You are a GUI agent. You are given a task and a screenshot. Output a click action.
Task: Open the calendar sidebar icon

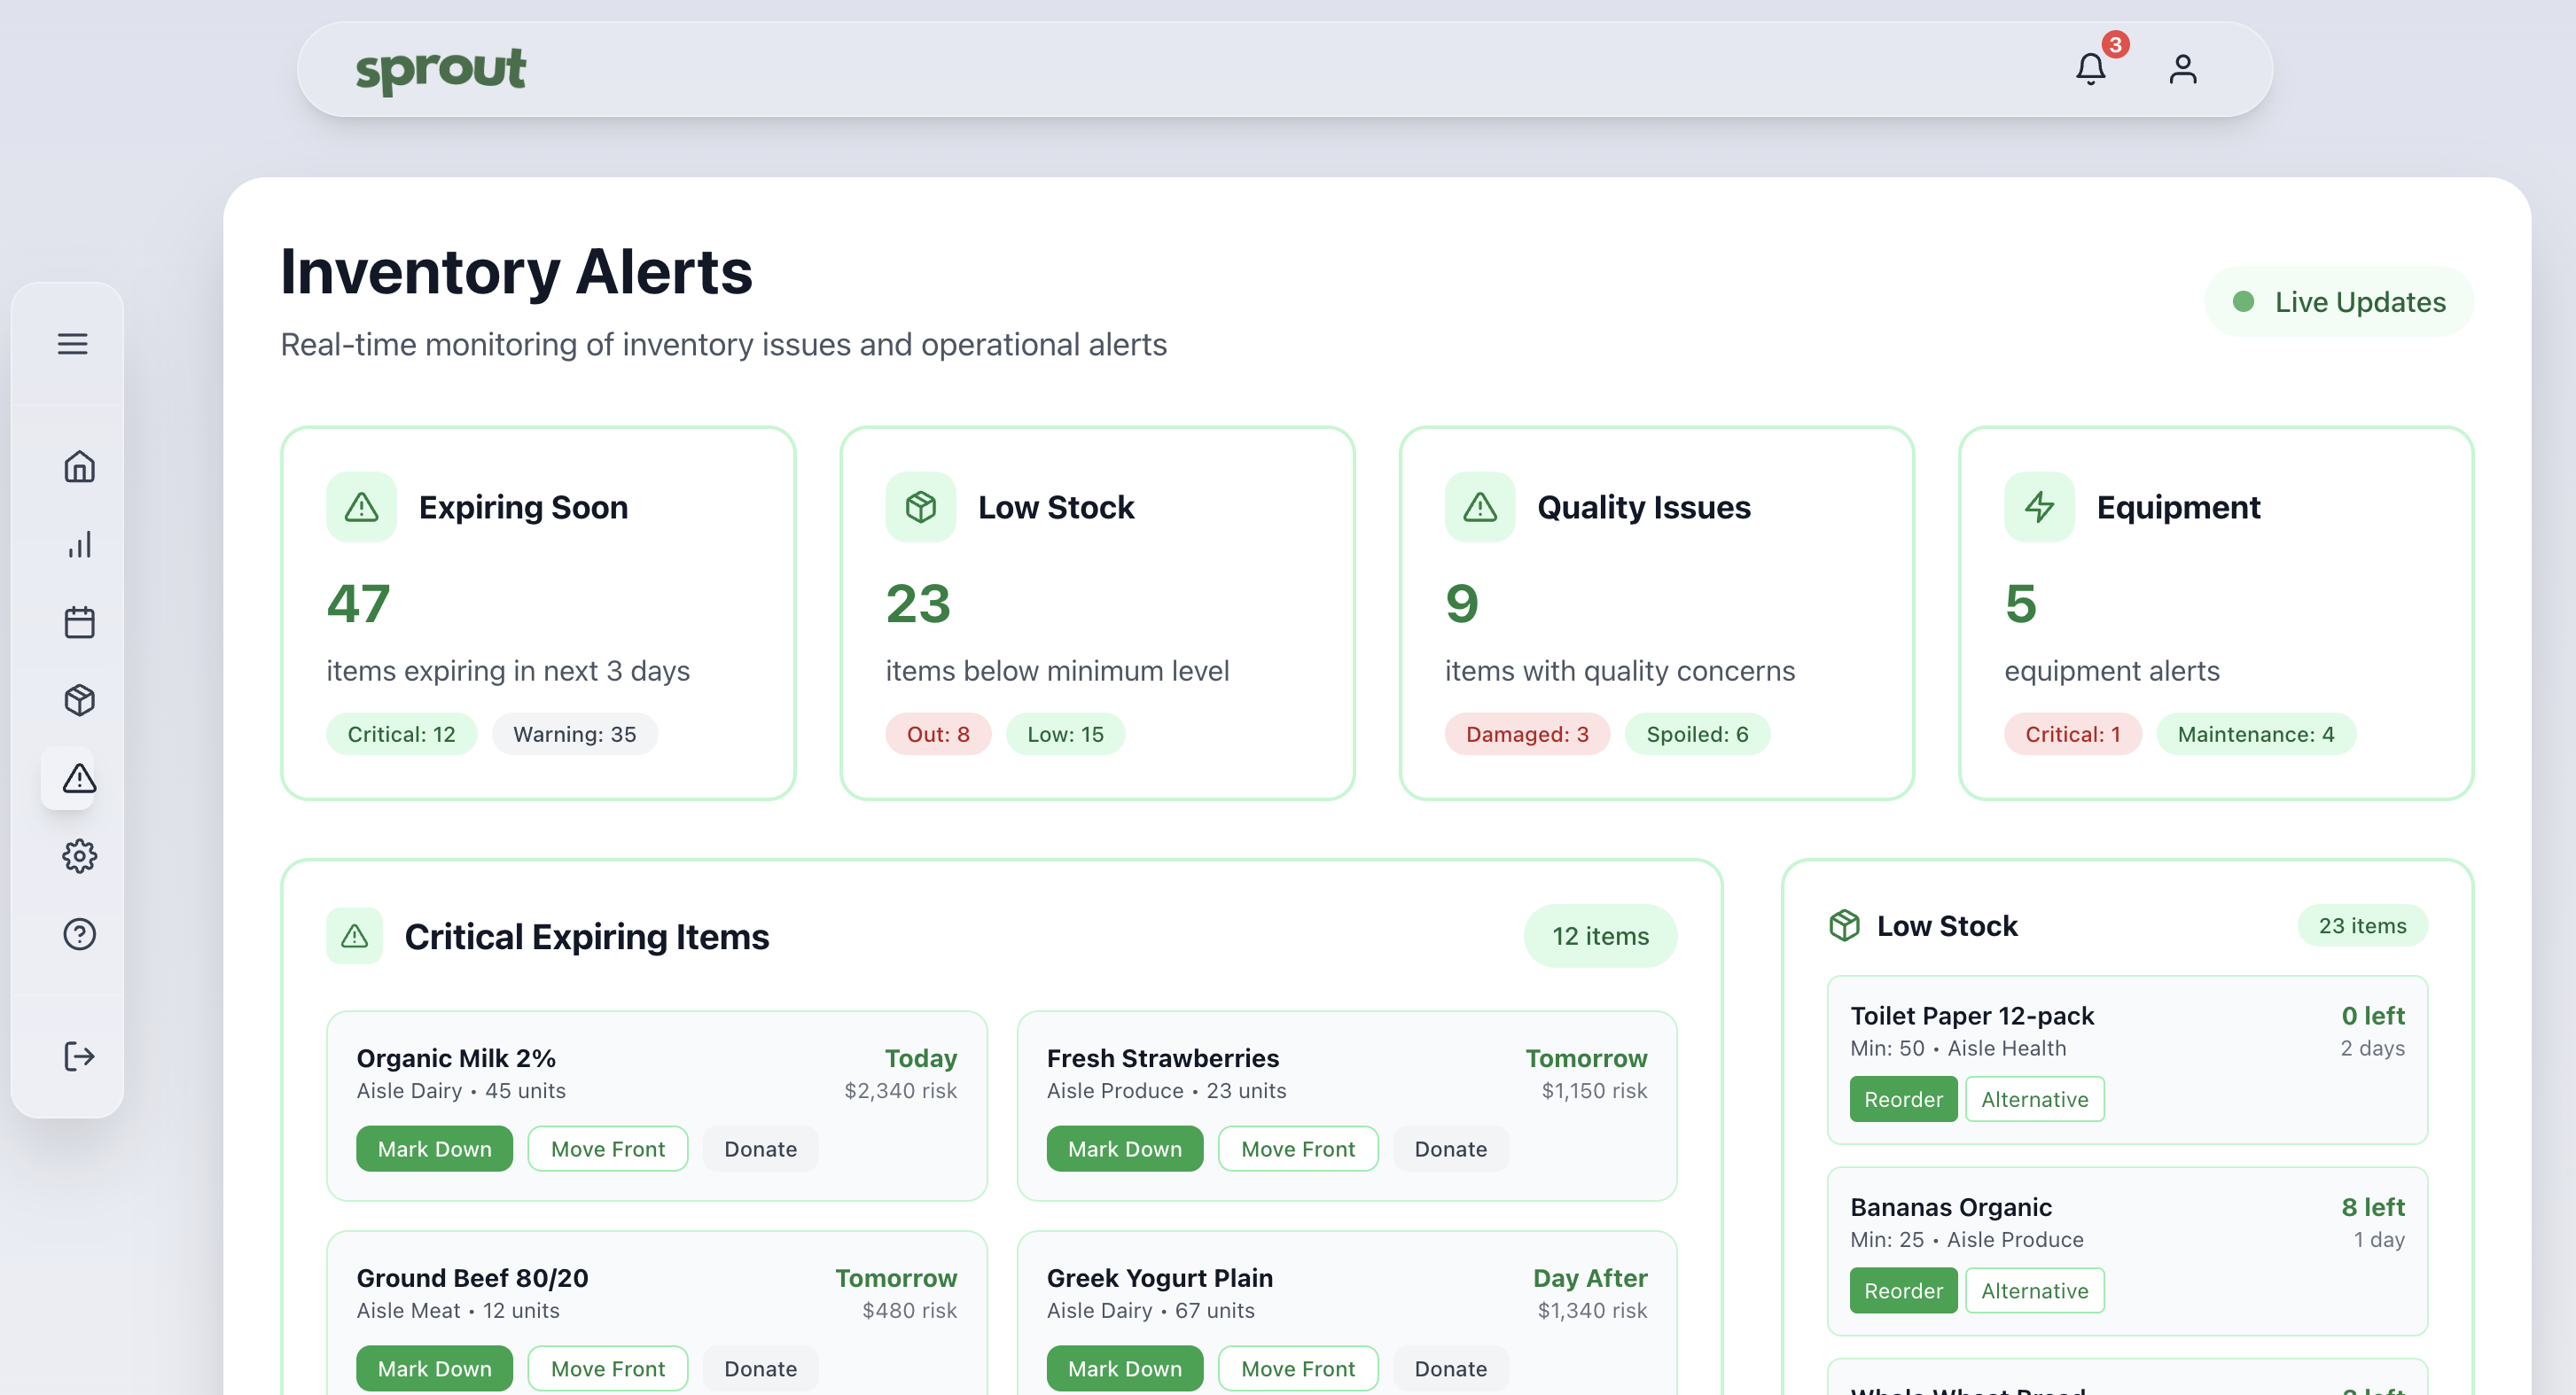coord(79,622)
